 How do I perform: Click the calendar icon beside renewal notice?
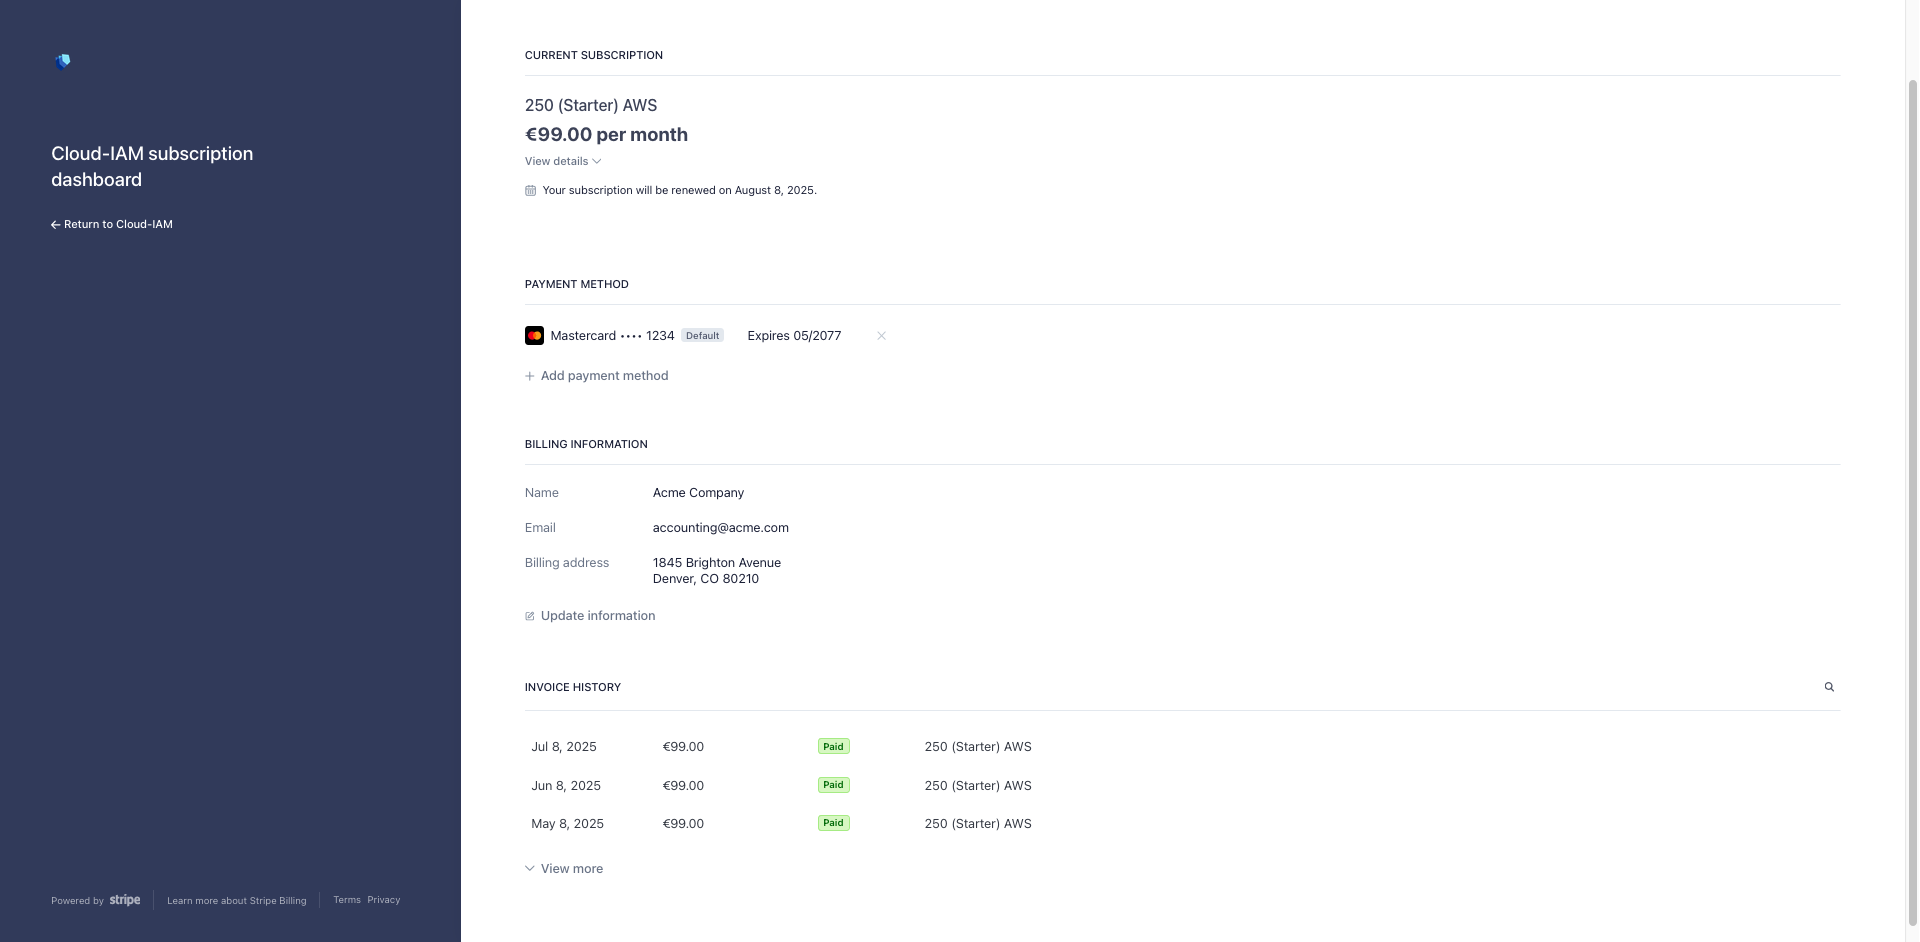coord(530,190)
